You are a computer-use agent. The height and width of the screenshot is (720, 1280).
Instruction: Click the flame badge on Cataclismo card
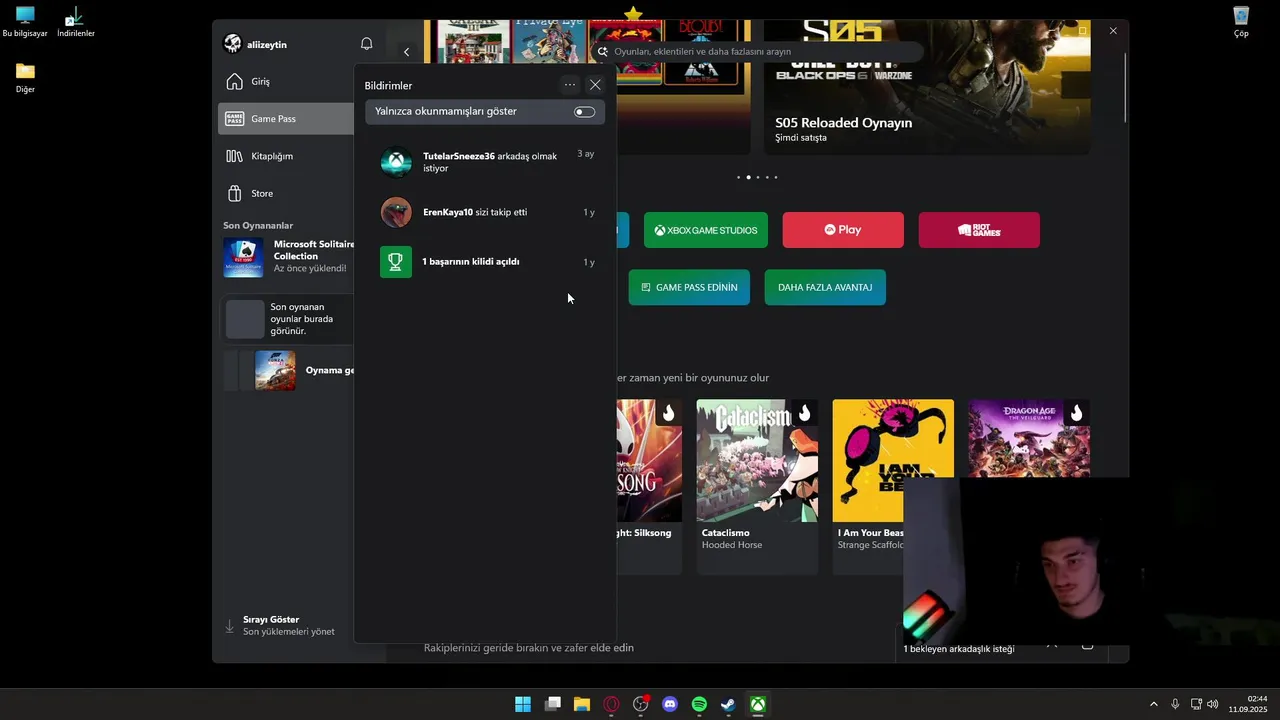[x=804, y=413]
